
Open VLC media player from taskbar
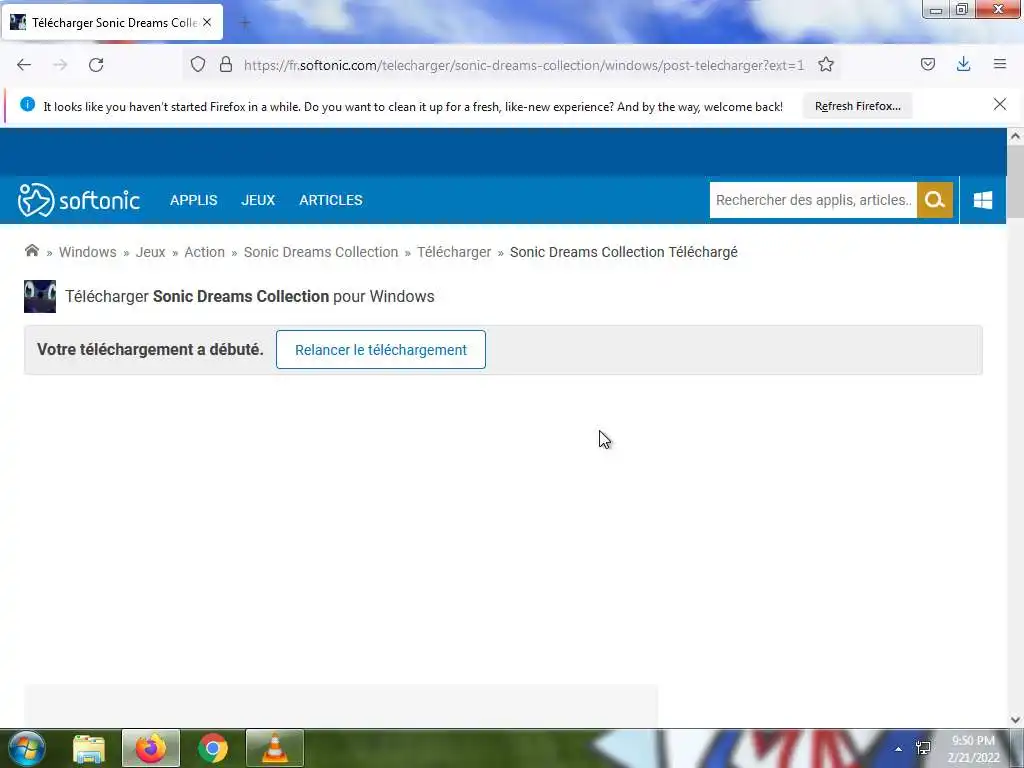tap(275, 748)
